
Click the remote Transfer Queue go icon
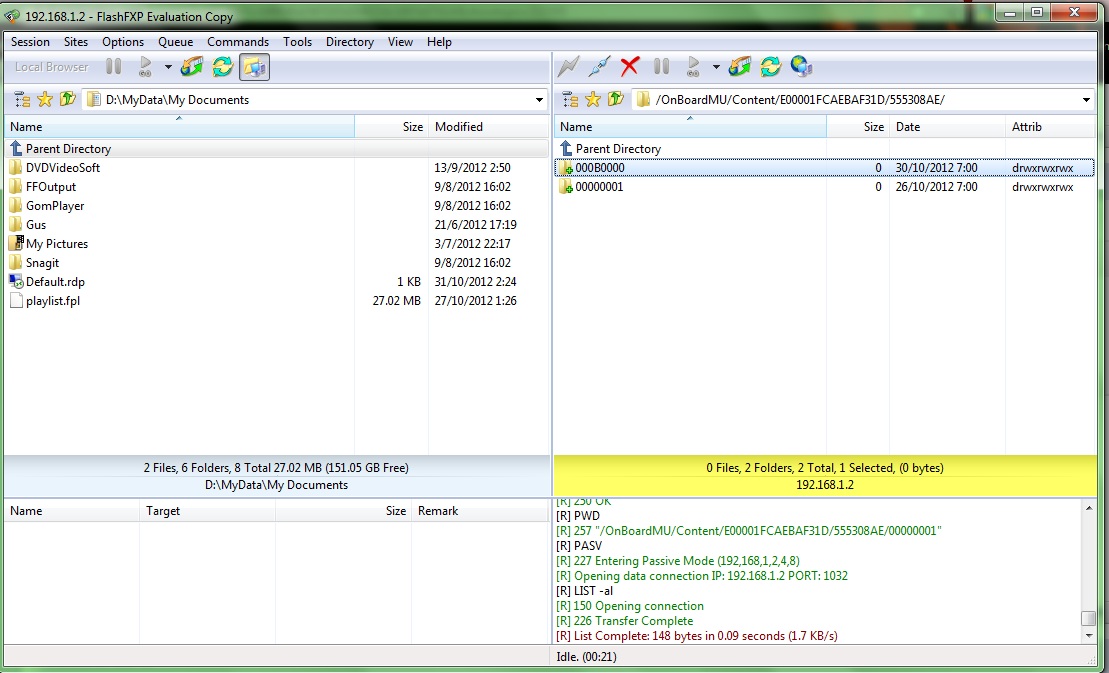pos(694,67)
